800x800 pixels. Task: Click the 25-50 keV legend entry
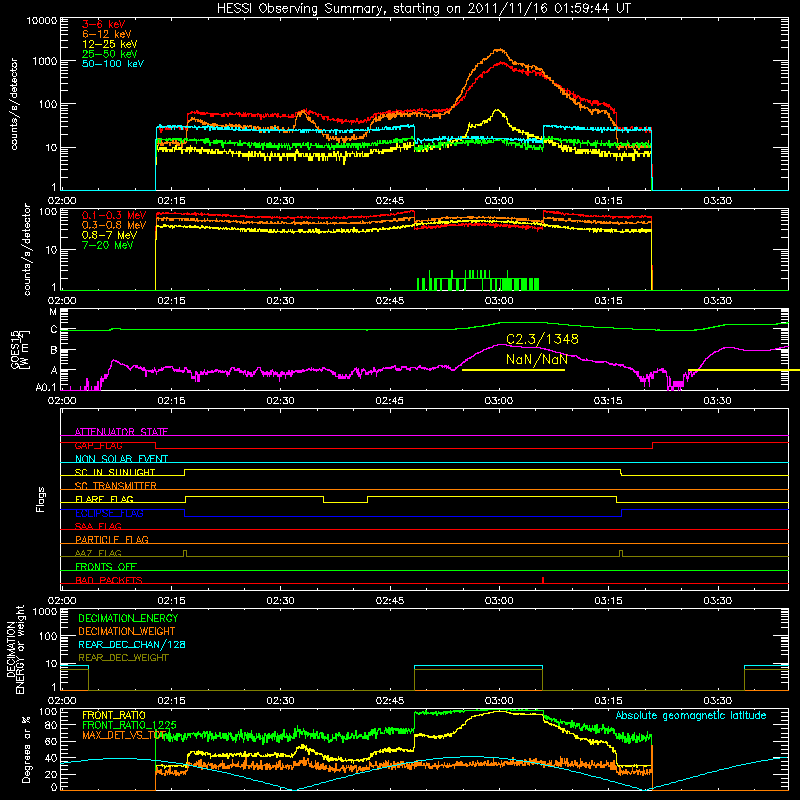tap(110, 54)
